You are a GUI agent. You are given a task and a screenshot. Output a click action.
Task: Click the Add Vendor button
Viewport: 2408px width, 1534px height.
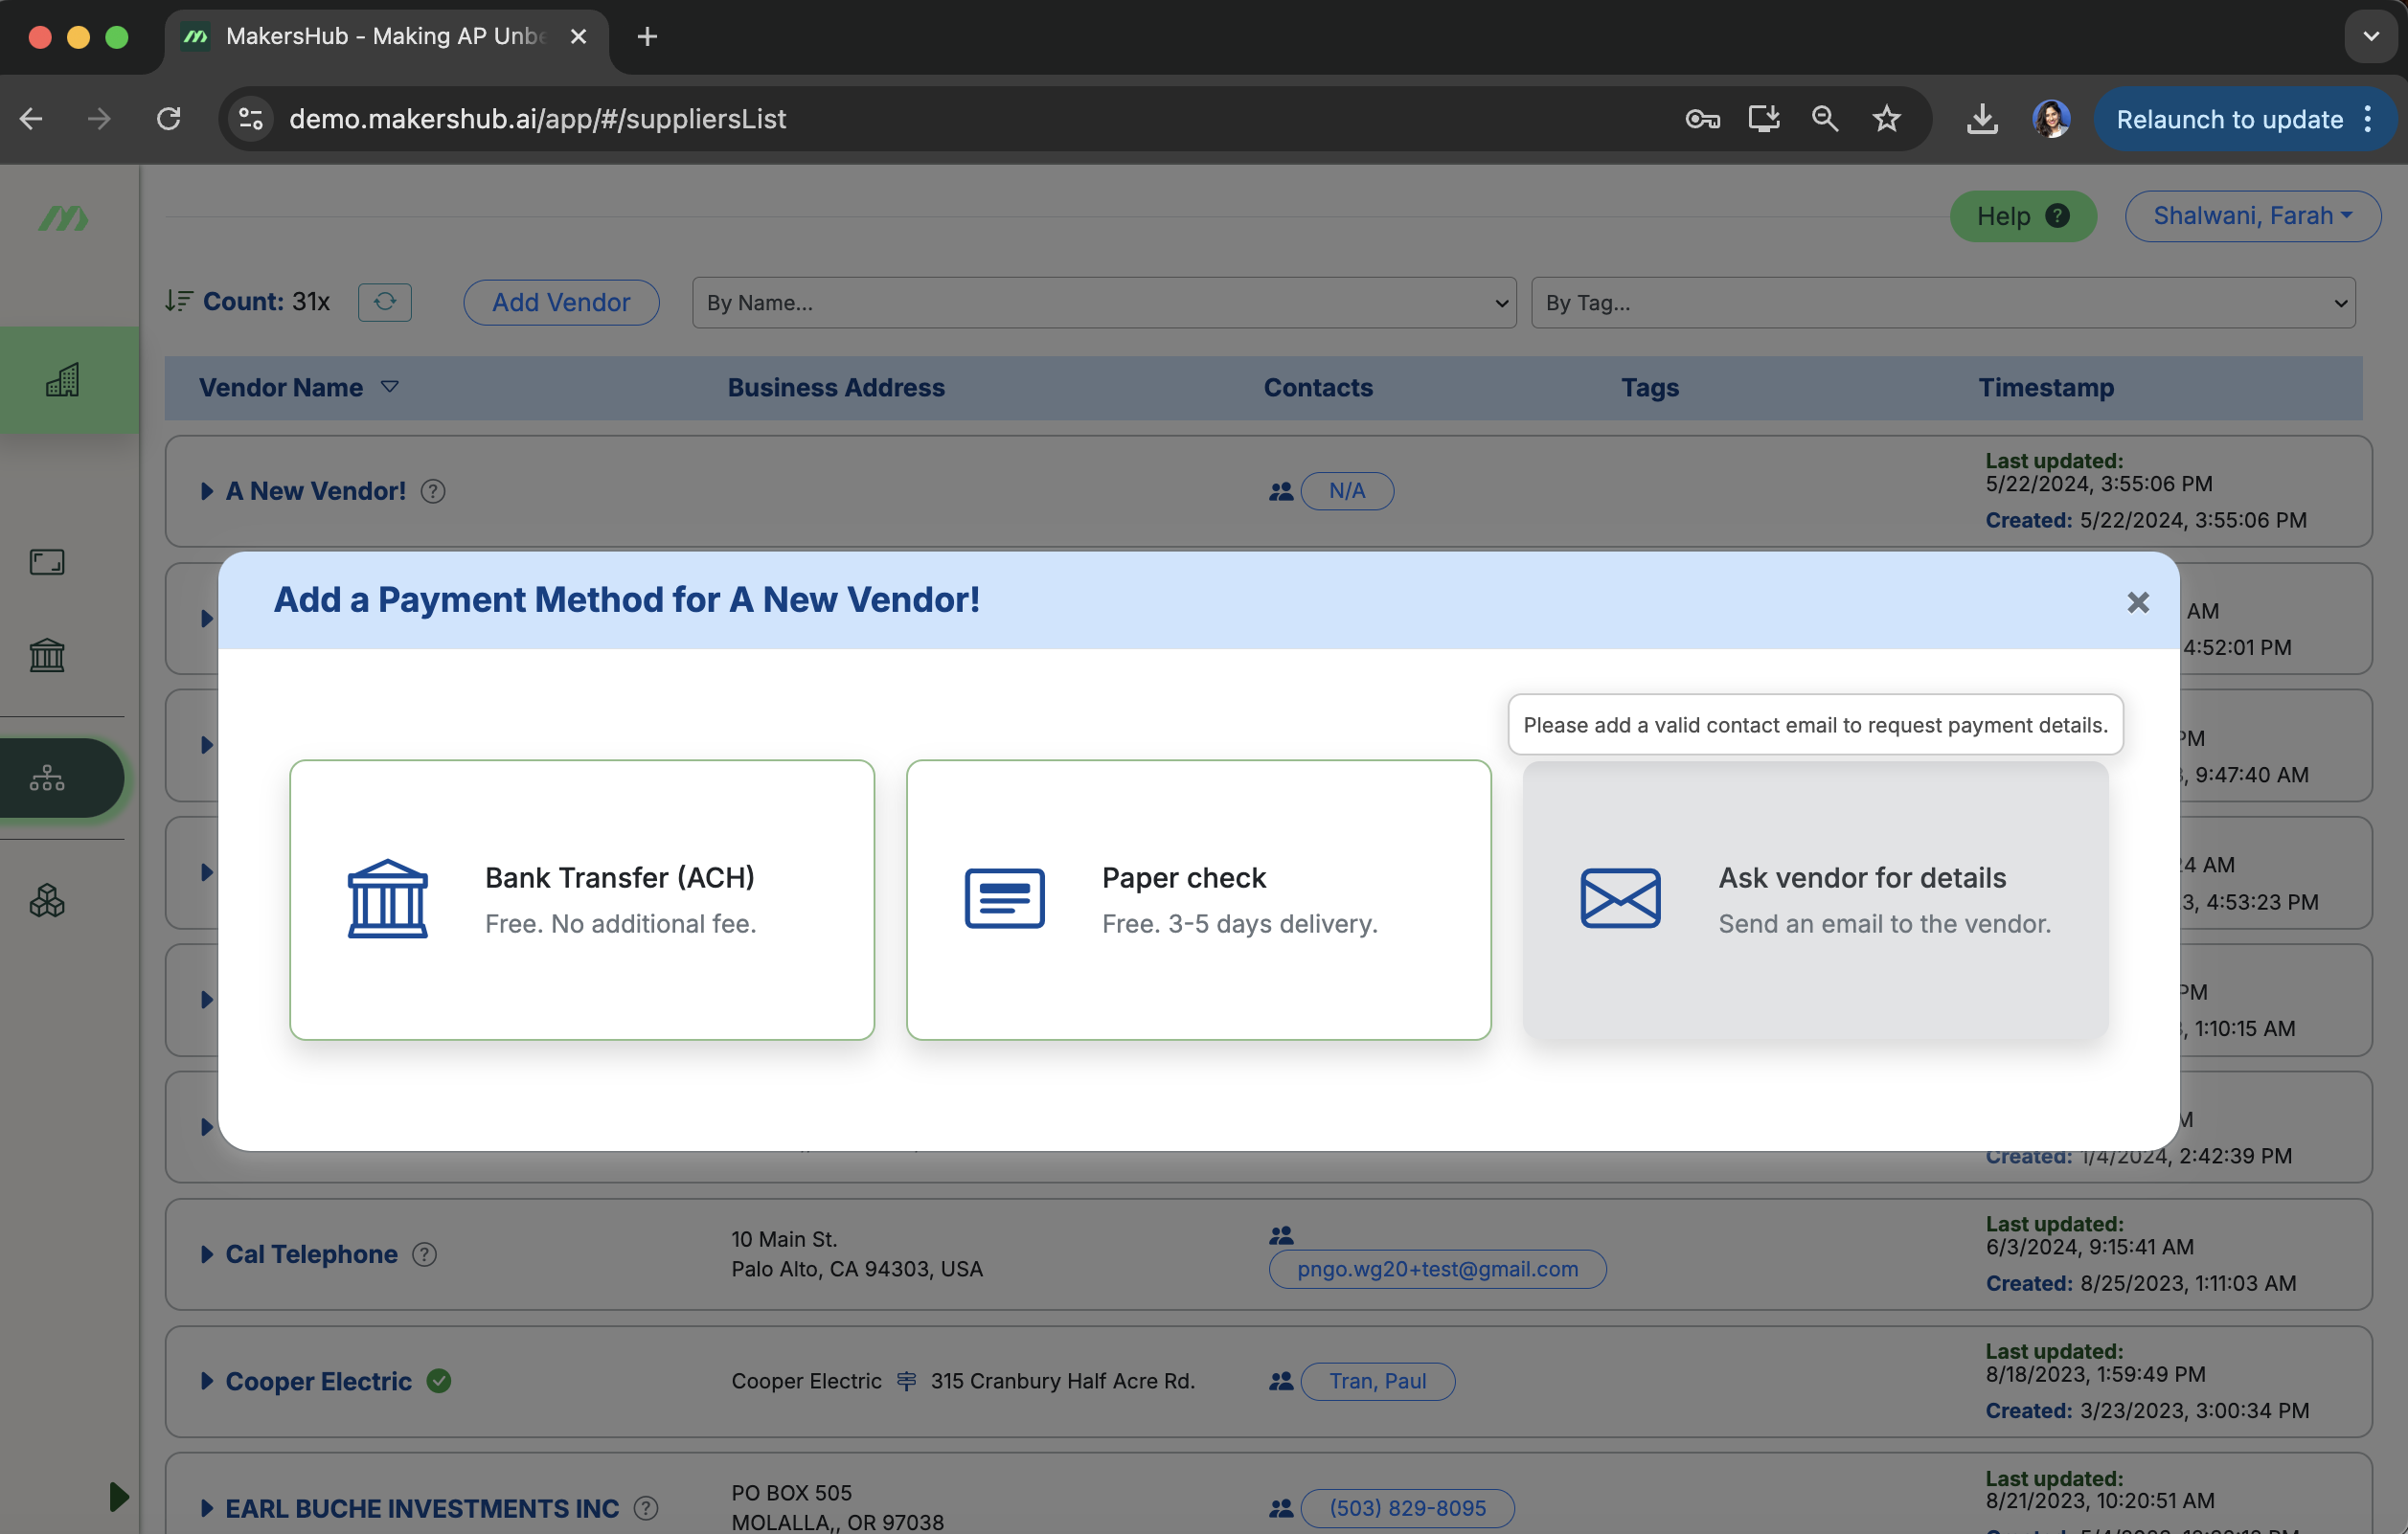(561, 302)
